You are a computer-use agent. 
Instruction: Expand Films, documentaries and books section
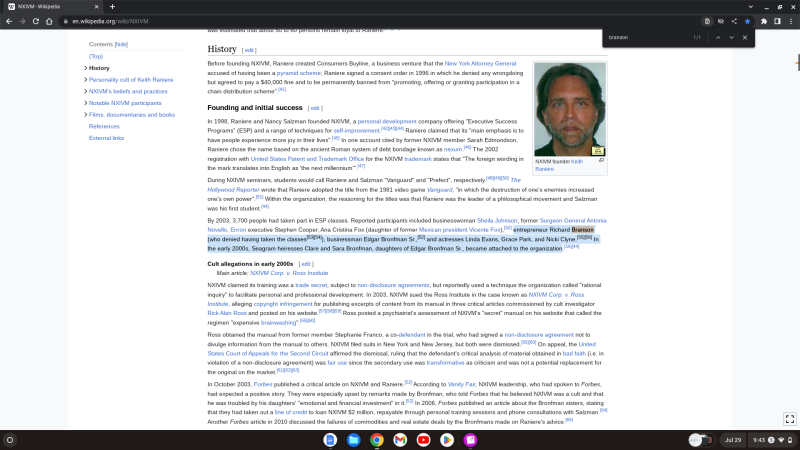point(85,115)
